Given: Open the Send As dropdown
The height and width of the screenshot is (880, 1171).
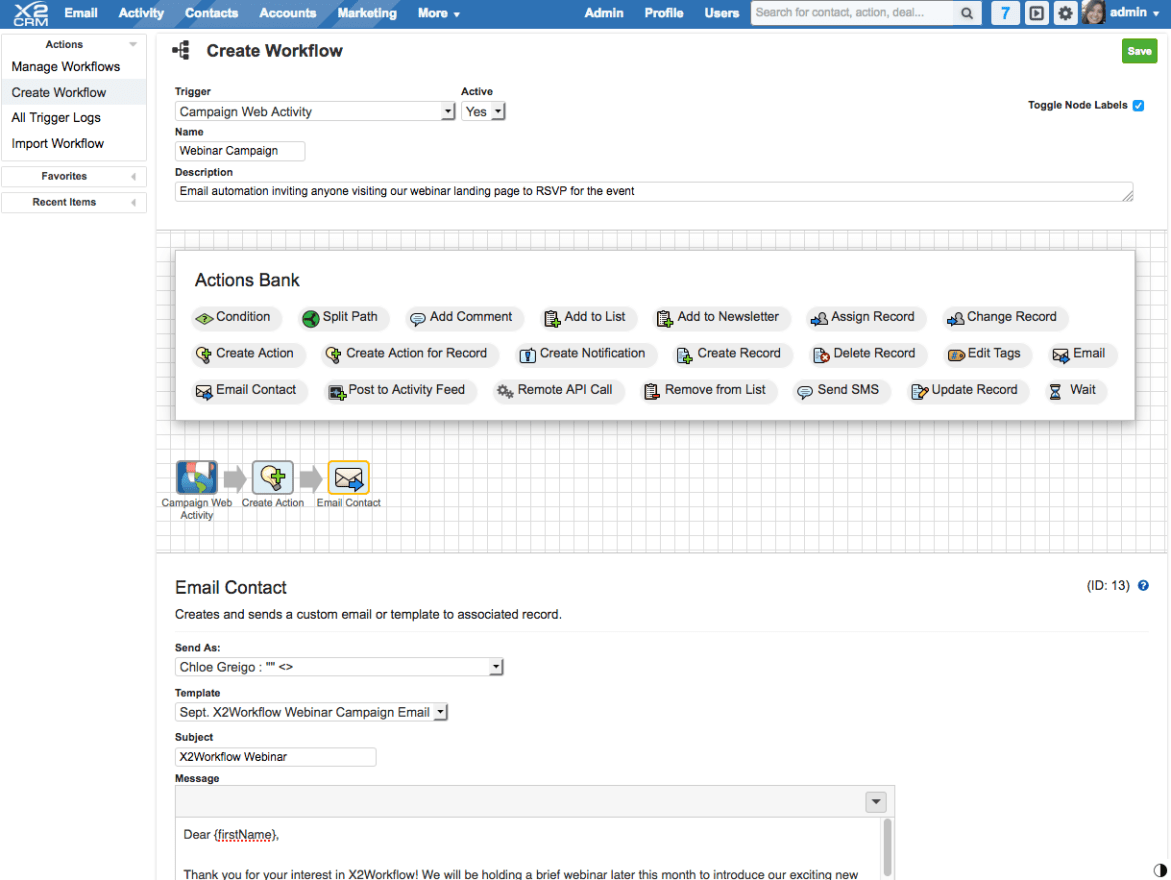Looking at the screenshot, I should tap(339, 667).
